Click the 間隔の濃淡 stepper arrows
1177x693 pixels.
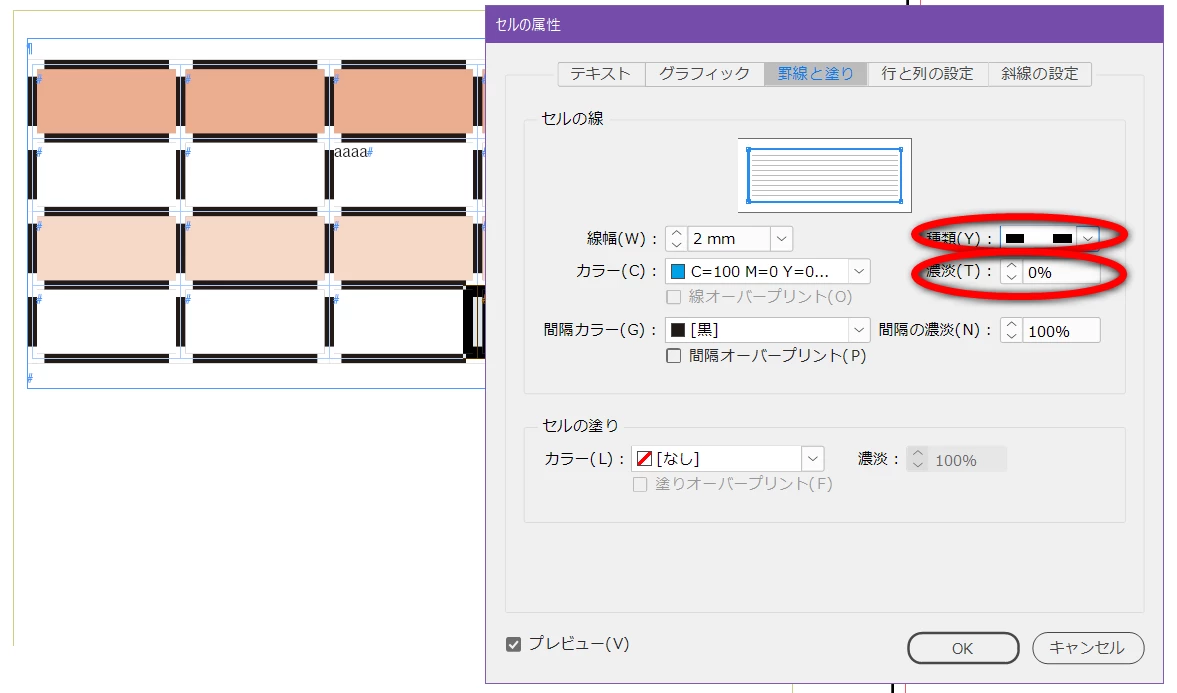coord(1011,330)
